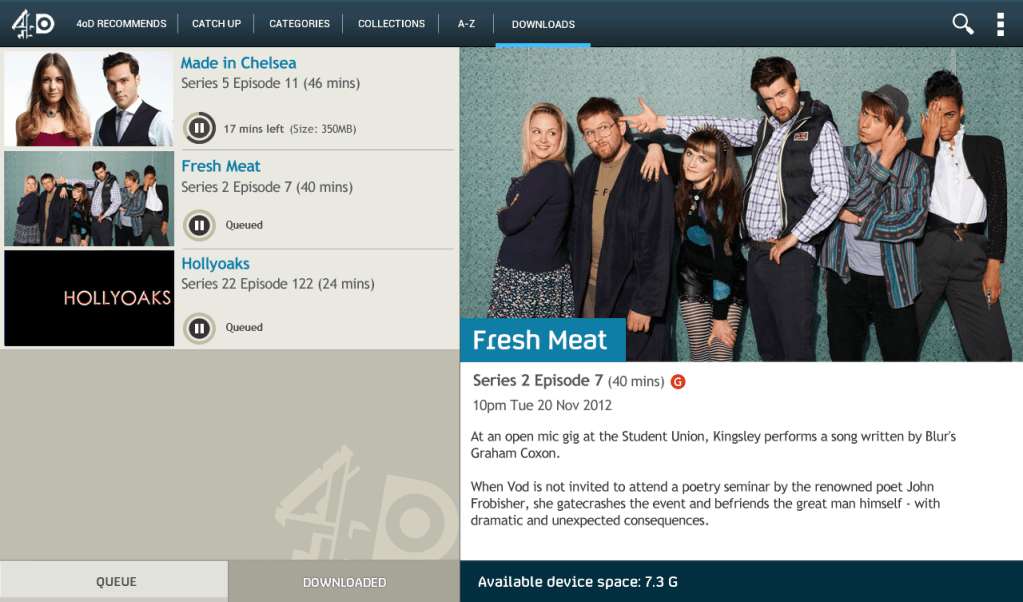The image size is (1023, 602).
Task: Open the A-Z programme list
Action: tap(466, 23)
